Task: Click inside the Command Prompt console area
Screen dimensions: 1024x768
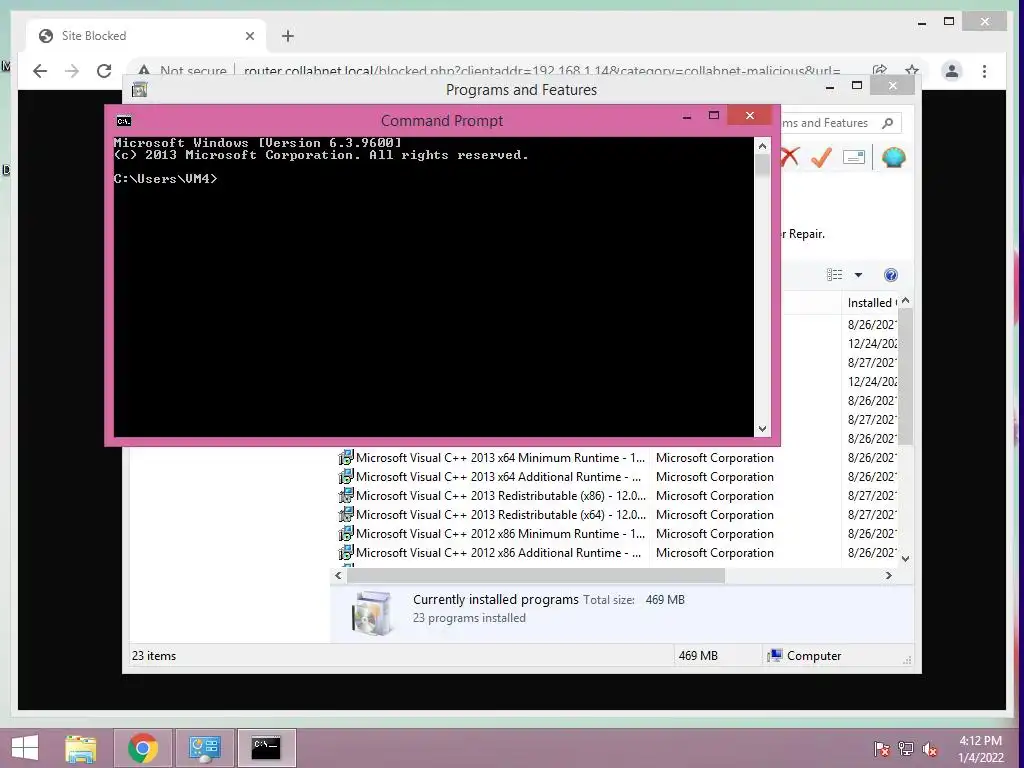Action: pyautogui.click(x=434, y=287)
